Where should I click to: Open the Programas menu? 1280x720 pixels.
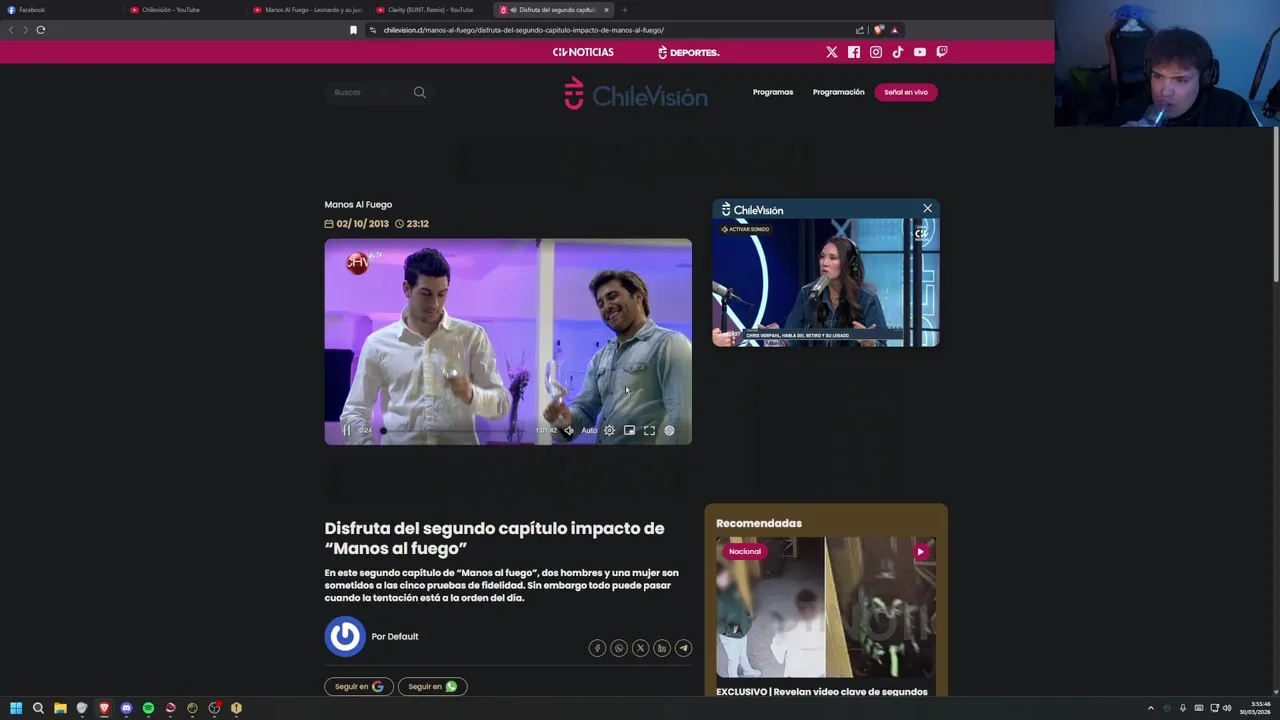coord(773,92)
